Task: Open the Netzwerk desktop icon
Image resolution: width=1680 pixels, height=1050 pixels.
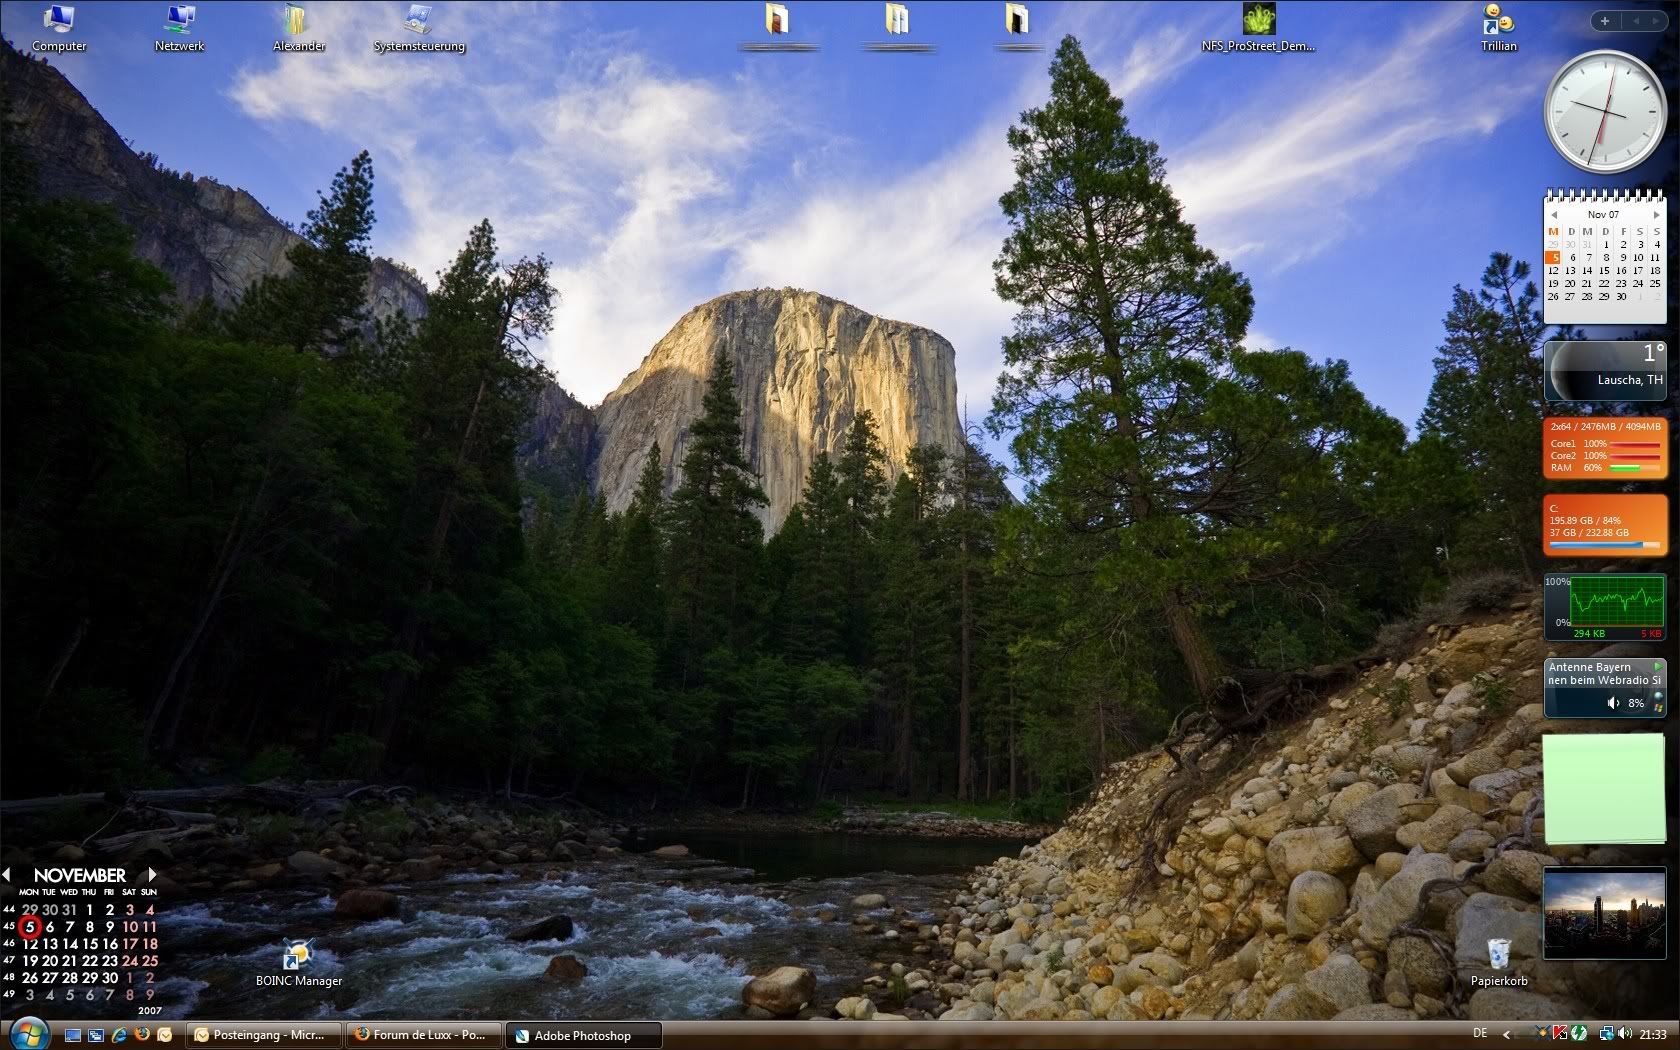Action: coord(179,27)
